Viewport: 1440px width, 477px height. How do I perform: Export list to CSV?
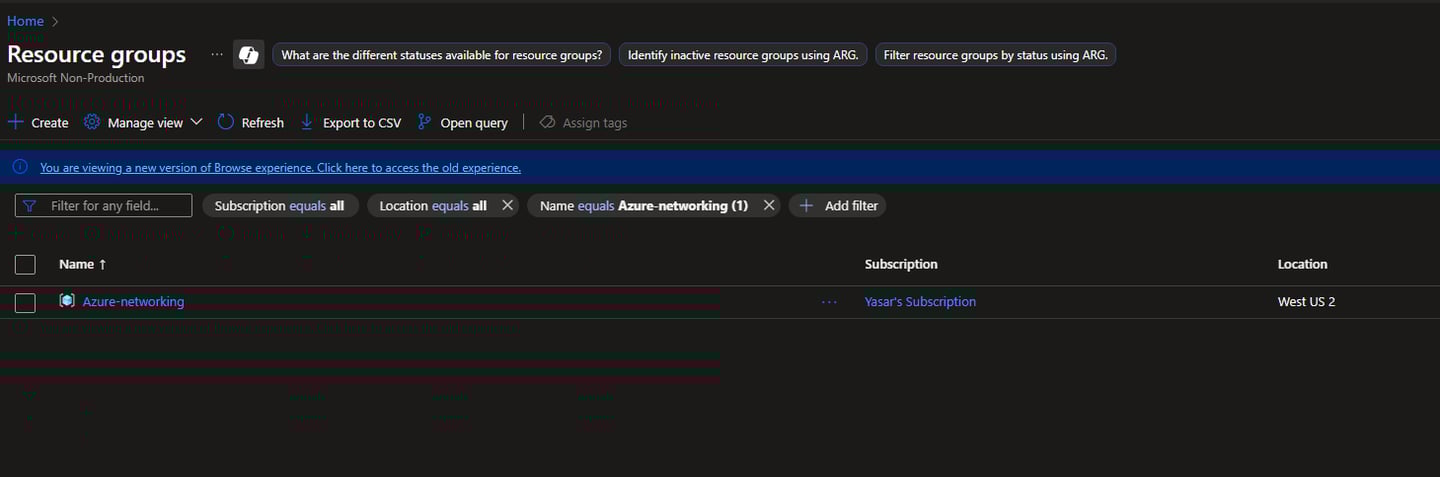click(x=351, y=123)
